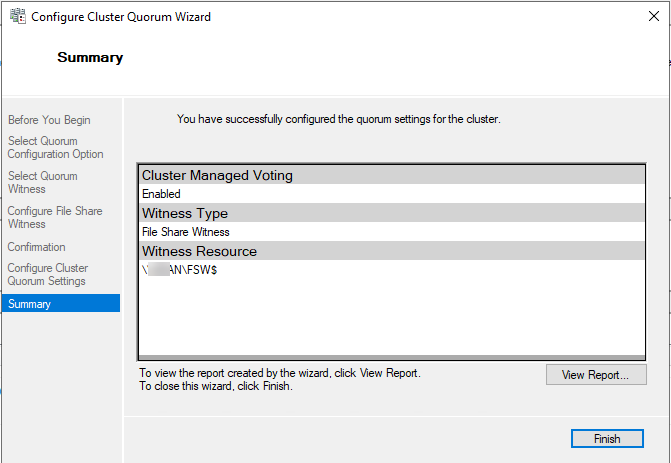The width and height of the screenshot is (671, 463).
Task: Click the Witness Resource header
Action: point(392,251)
